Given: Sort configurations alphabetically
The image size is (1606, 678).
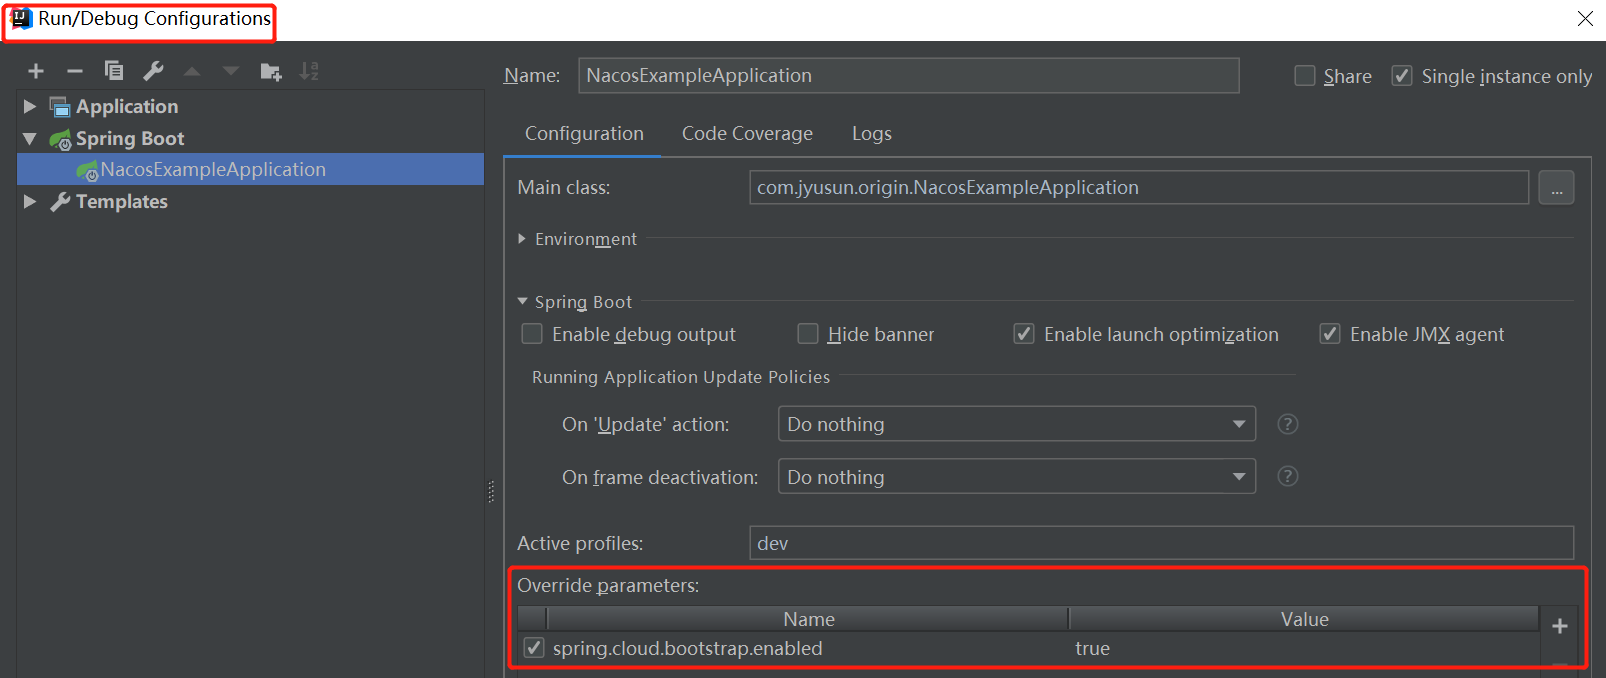Looking at the screenshot, I should 309,71.
